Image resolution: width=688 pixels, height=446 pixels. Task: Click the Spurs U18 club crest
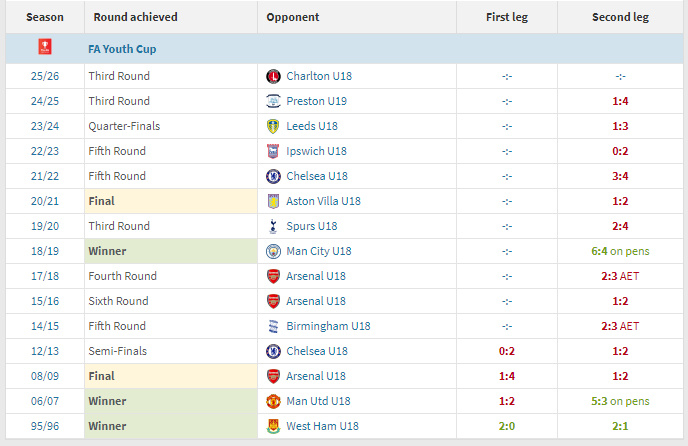point(273,226)
